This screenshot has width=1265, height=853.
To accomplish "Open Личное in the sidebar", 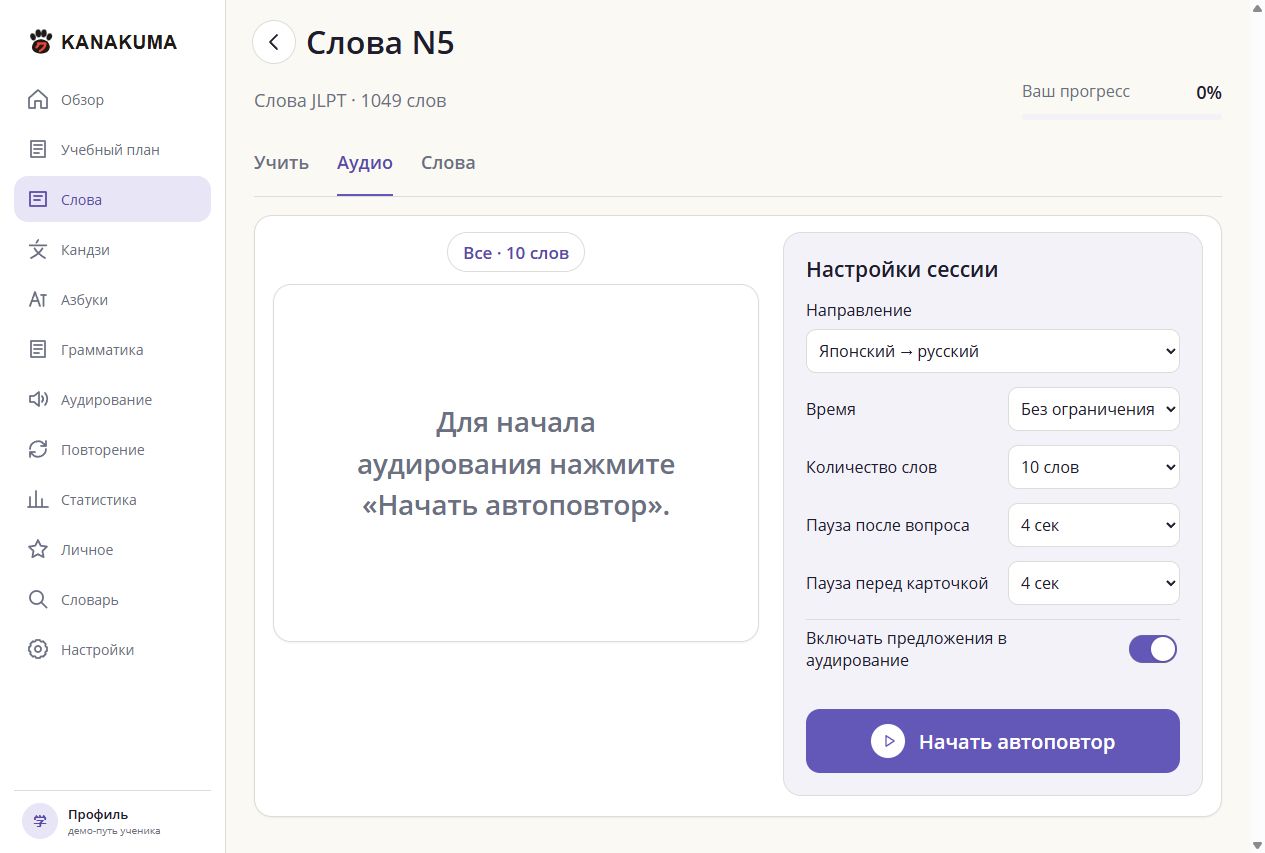I will (x=112, y=550).
